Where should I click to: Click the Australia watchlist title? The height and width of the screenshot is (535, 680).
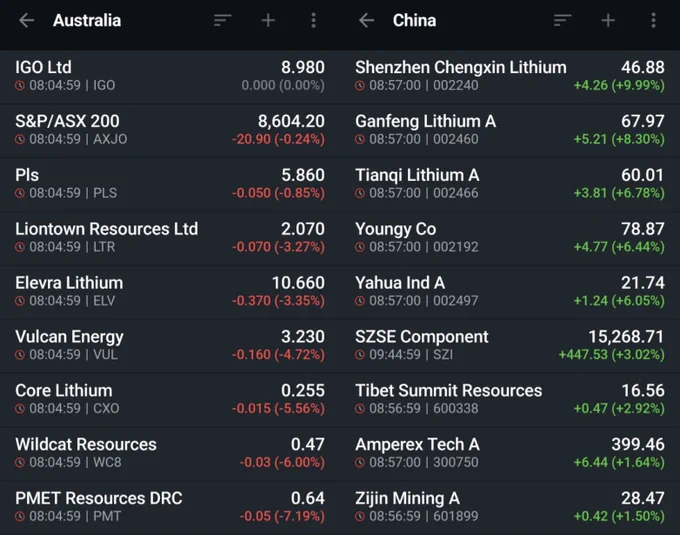click(x=87, y=20)
